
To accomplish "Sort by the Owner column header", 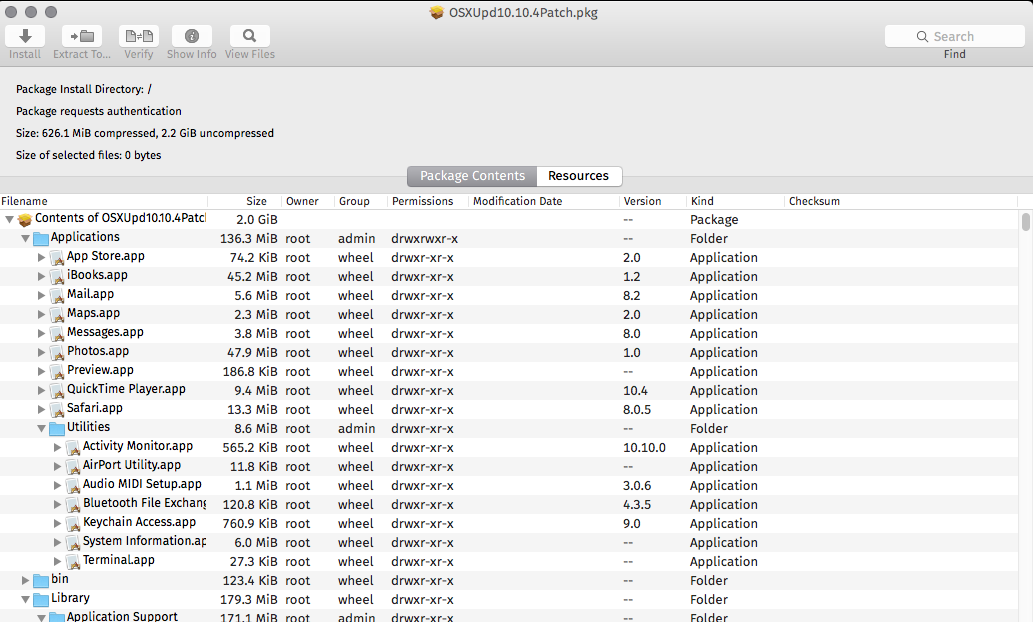I will [308, 201].
